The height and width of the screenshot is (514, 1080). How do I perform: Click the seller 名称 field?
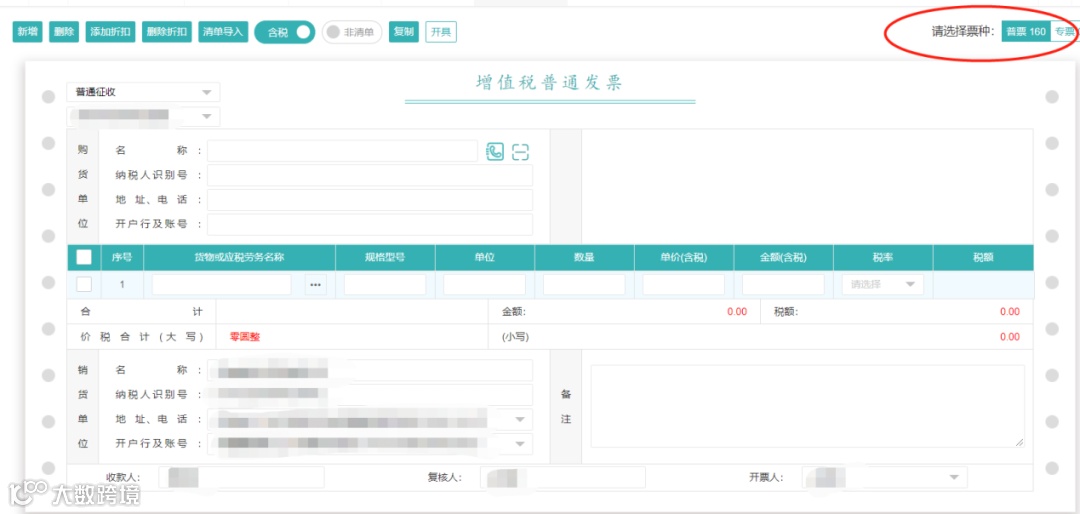tap(370, 370)
